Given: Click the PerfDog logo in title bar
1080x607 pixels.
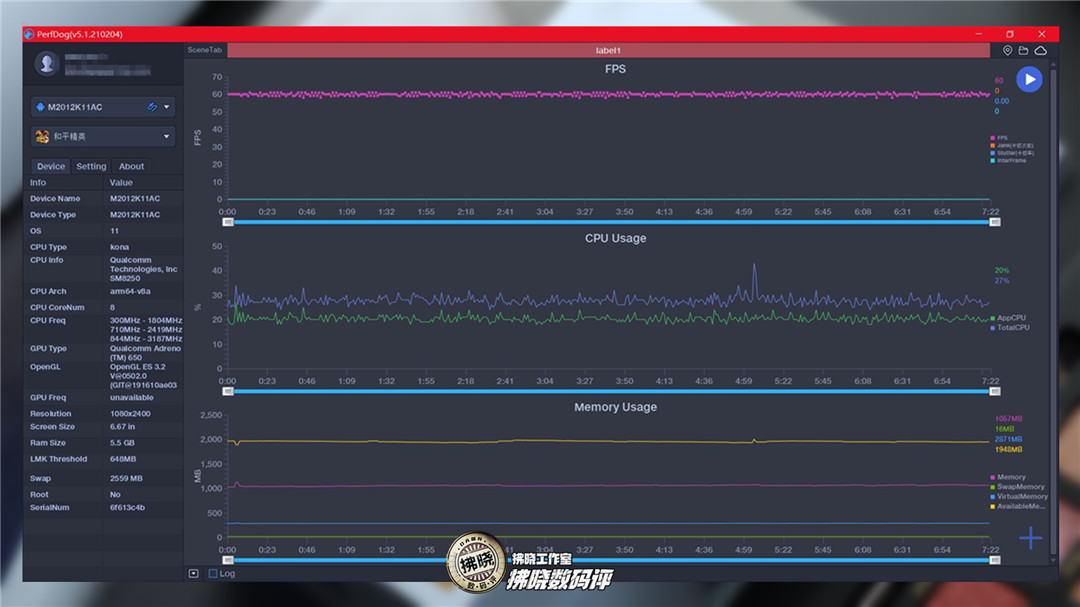Looking at the screenshot, I should point(29,34).
